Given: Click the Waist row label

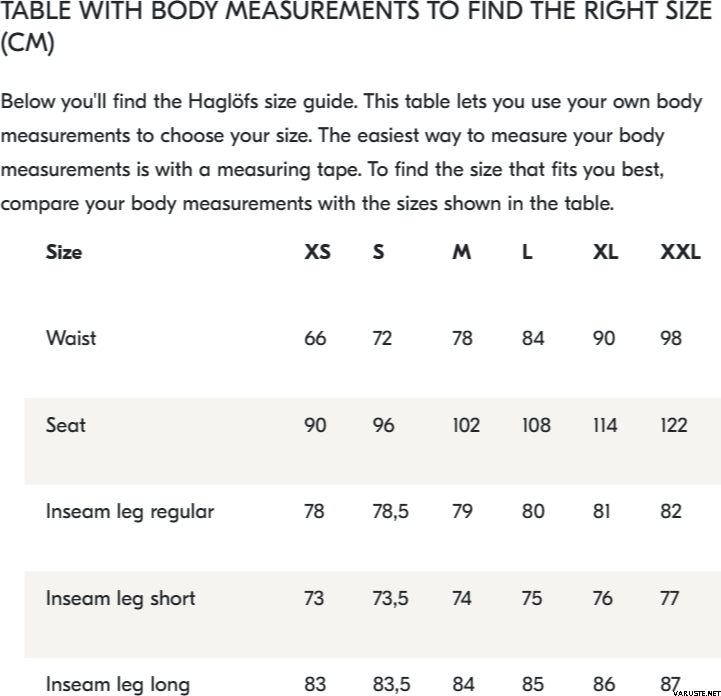Looking at the screenshot, I should 71,338.
